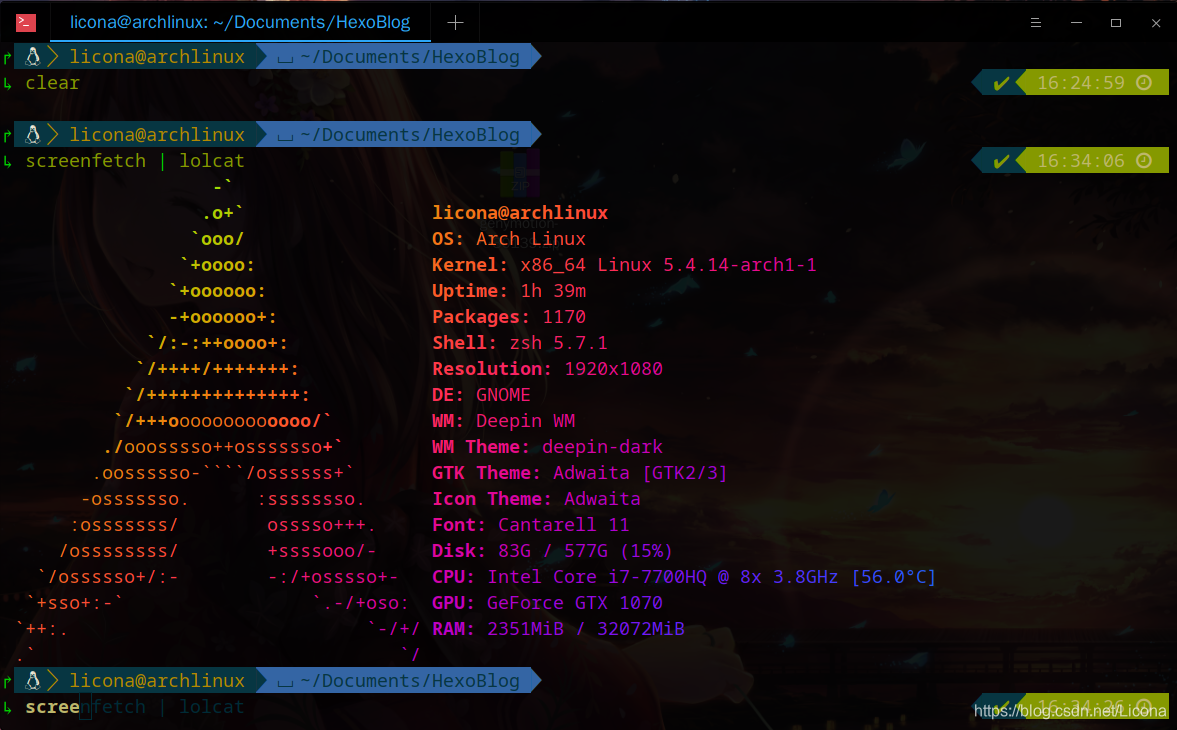Image resolution: width=1177 pixels, height=730 pixels.
Task: Click the timestamp 16:34:06
Action: (x=1081, y=161)
